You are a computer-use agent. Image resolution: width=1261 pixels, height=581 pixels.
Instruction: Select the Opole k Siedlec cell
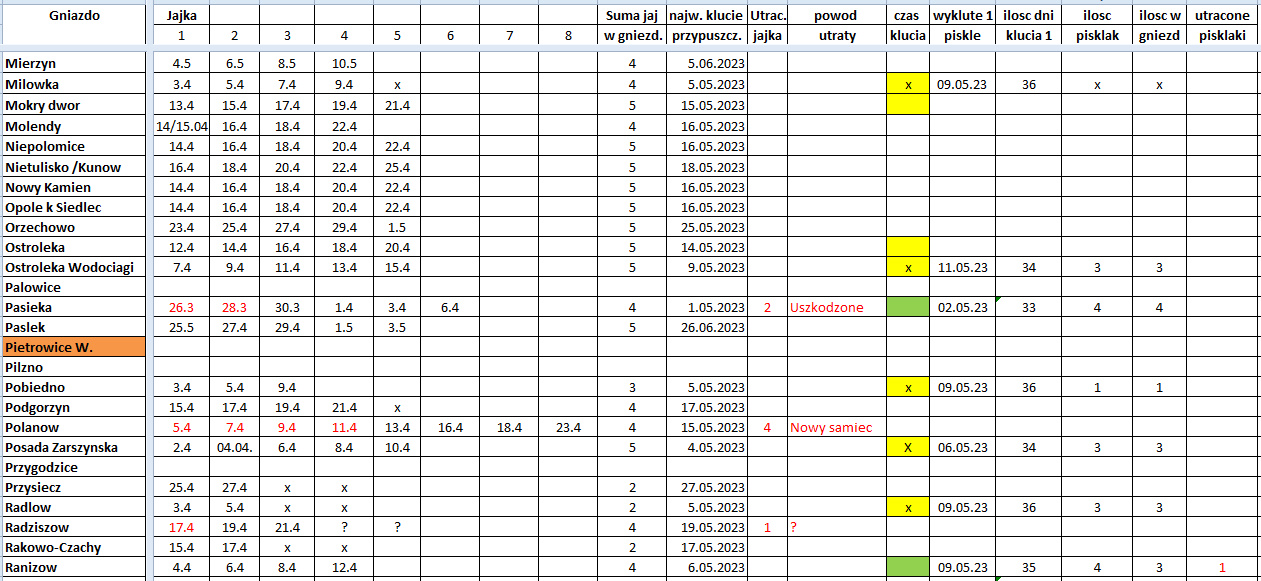pos(74,207)
